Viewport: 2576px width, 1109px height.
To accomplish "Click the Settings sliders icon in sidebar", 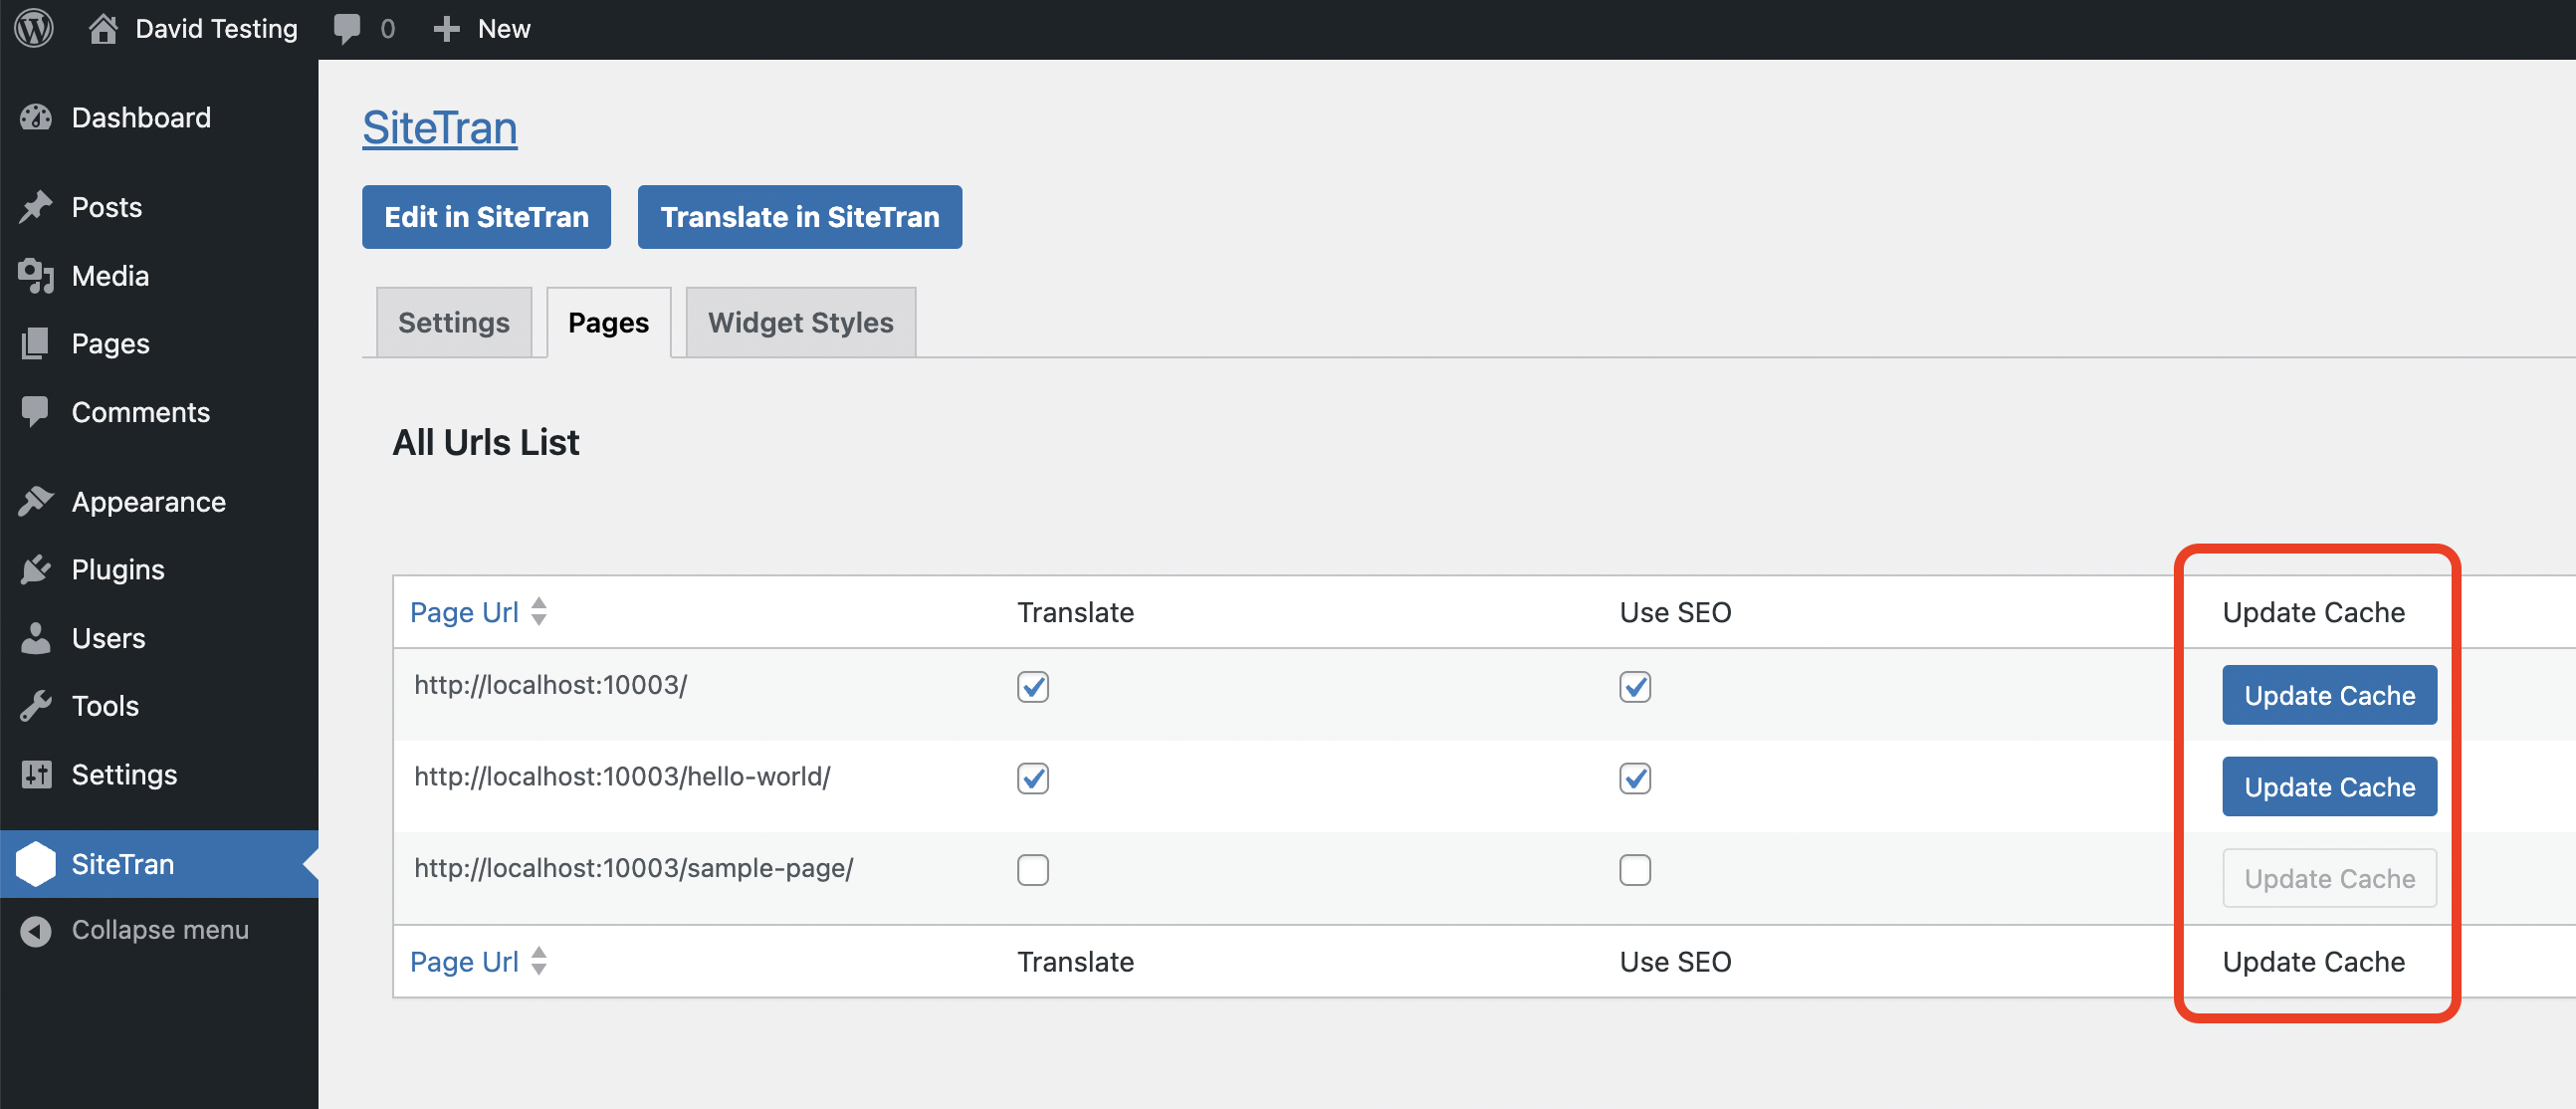I will [x=36, y=775].
